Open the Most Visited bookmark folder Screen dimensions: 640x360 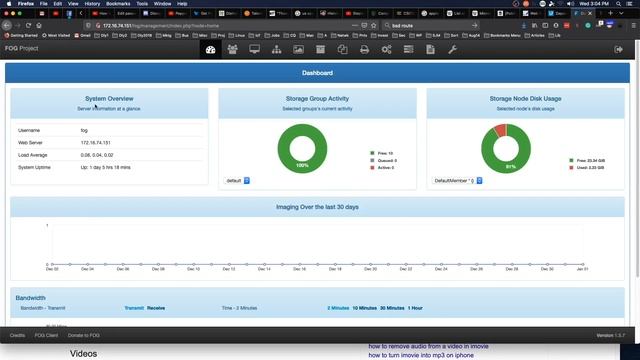click(56, 36)
